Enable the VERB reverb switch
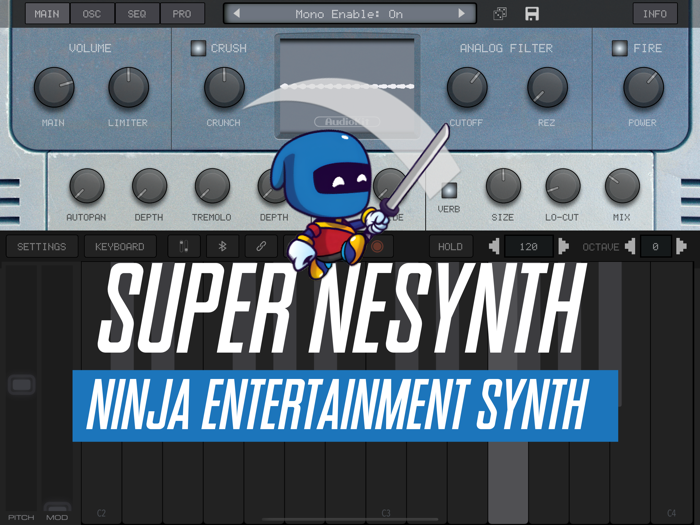 click(x=449, y=191)
